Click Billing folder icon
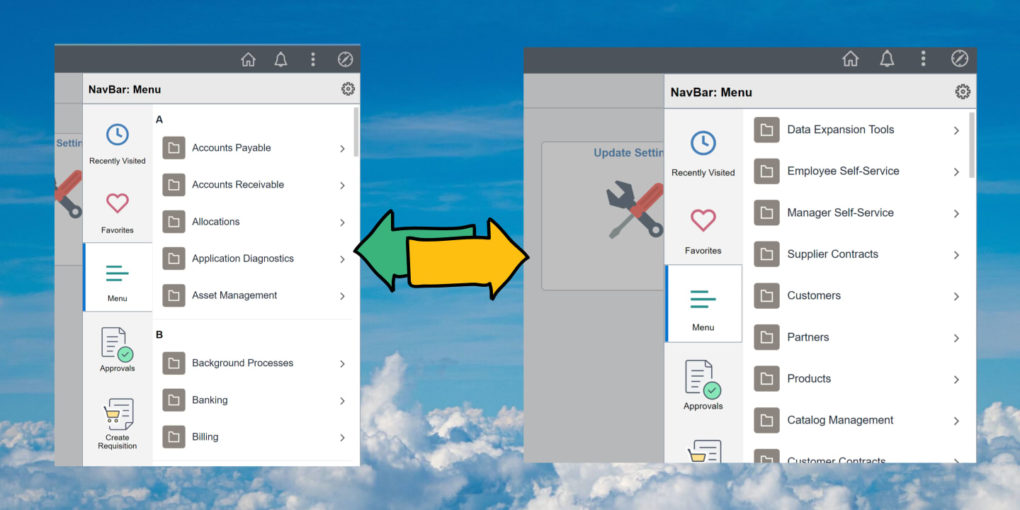Image resolution: width=1020 pixels, height=510 pixels. click(174, 437)
